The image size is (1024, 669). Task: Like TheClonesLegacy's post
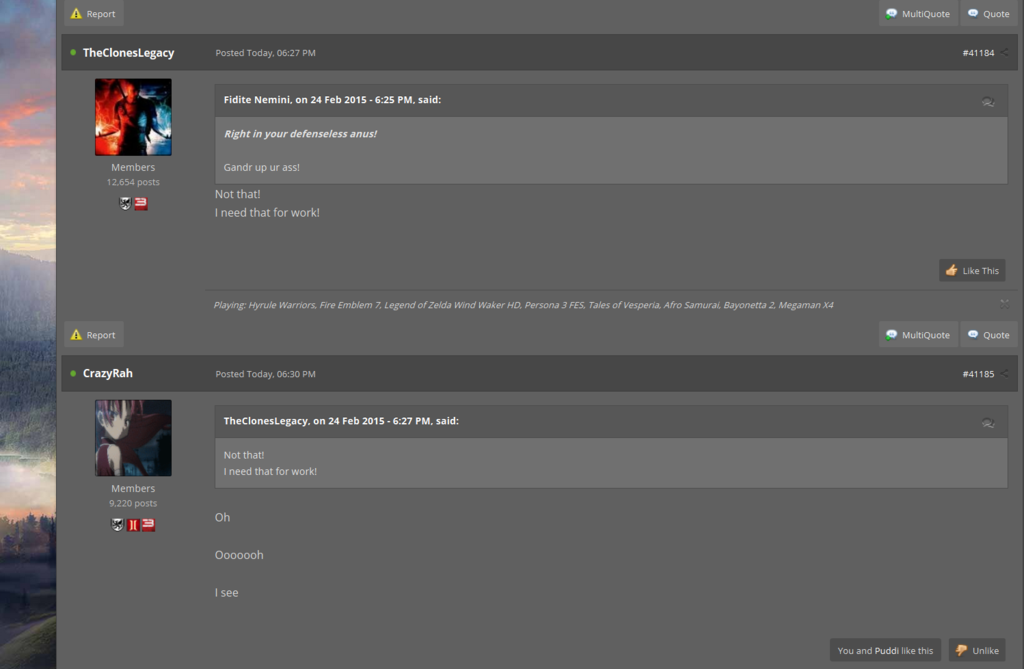click(971, 270)
